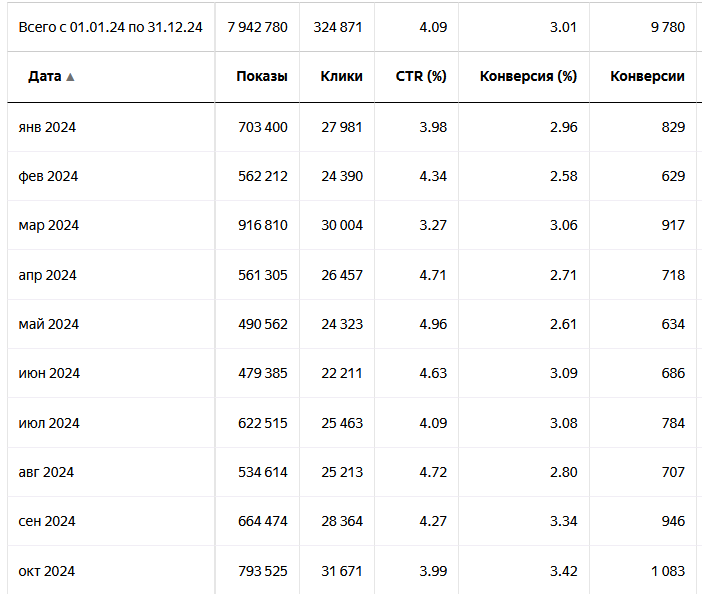Select the мар 2024 date cell
702x594 pixels.
[48, 225]
